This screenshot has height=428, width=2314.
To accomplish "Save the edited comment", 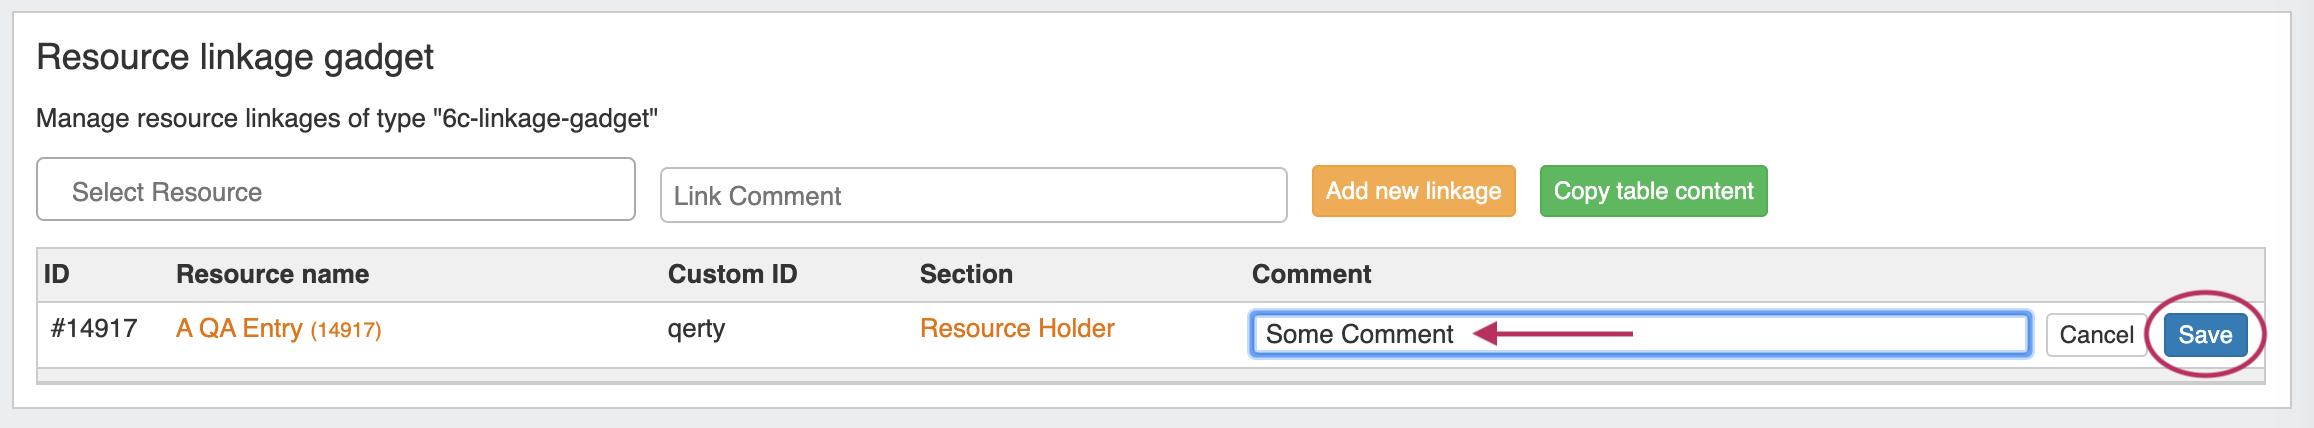I will 2205,335.
